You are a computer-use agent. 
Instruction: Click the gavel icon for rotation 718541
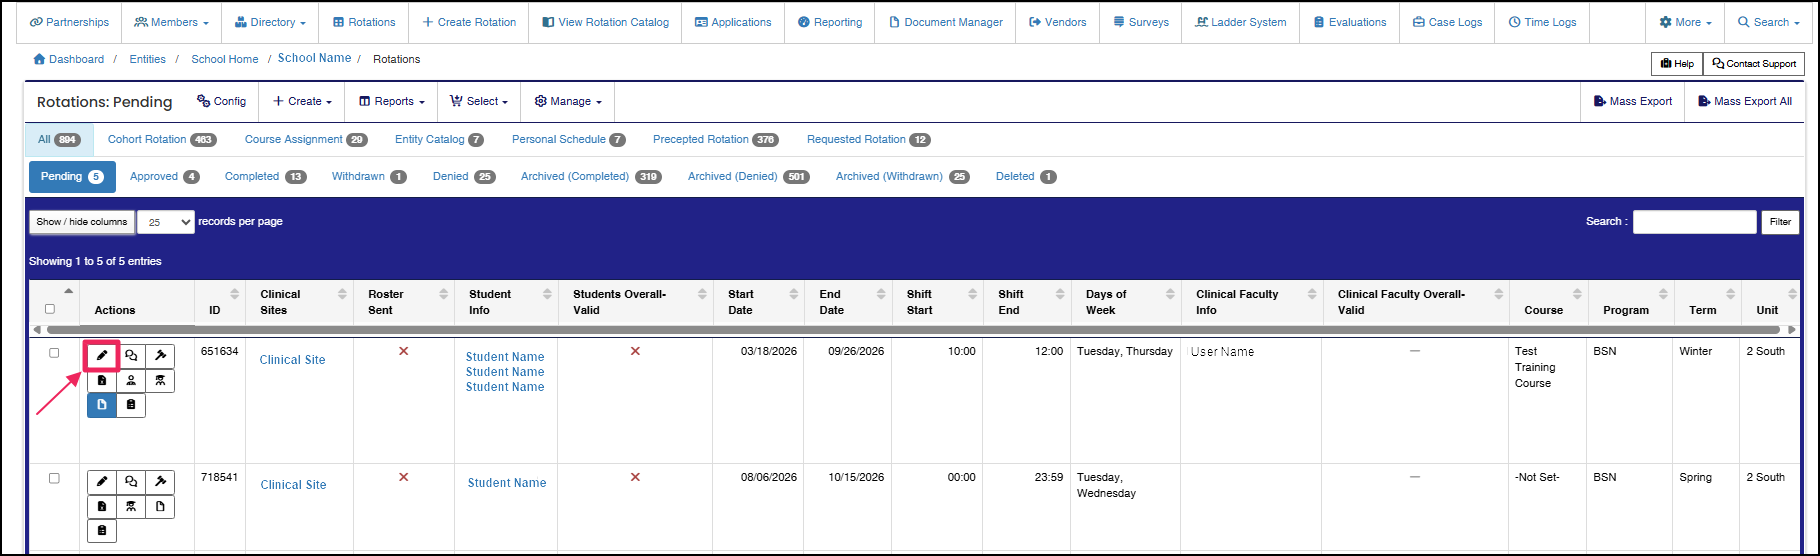[x=160, y=482]
